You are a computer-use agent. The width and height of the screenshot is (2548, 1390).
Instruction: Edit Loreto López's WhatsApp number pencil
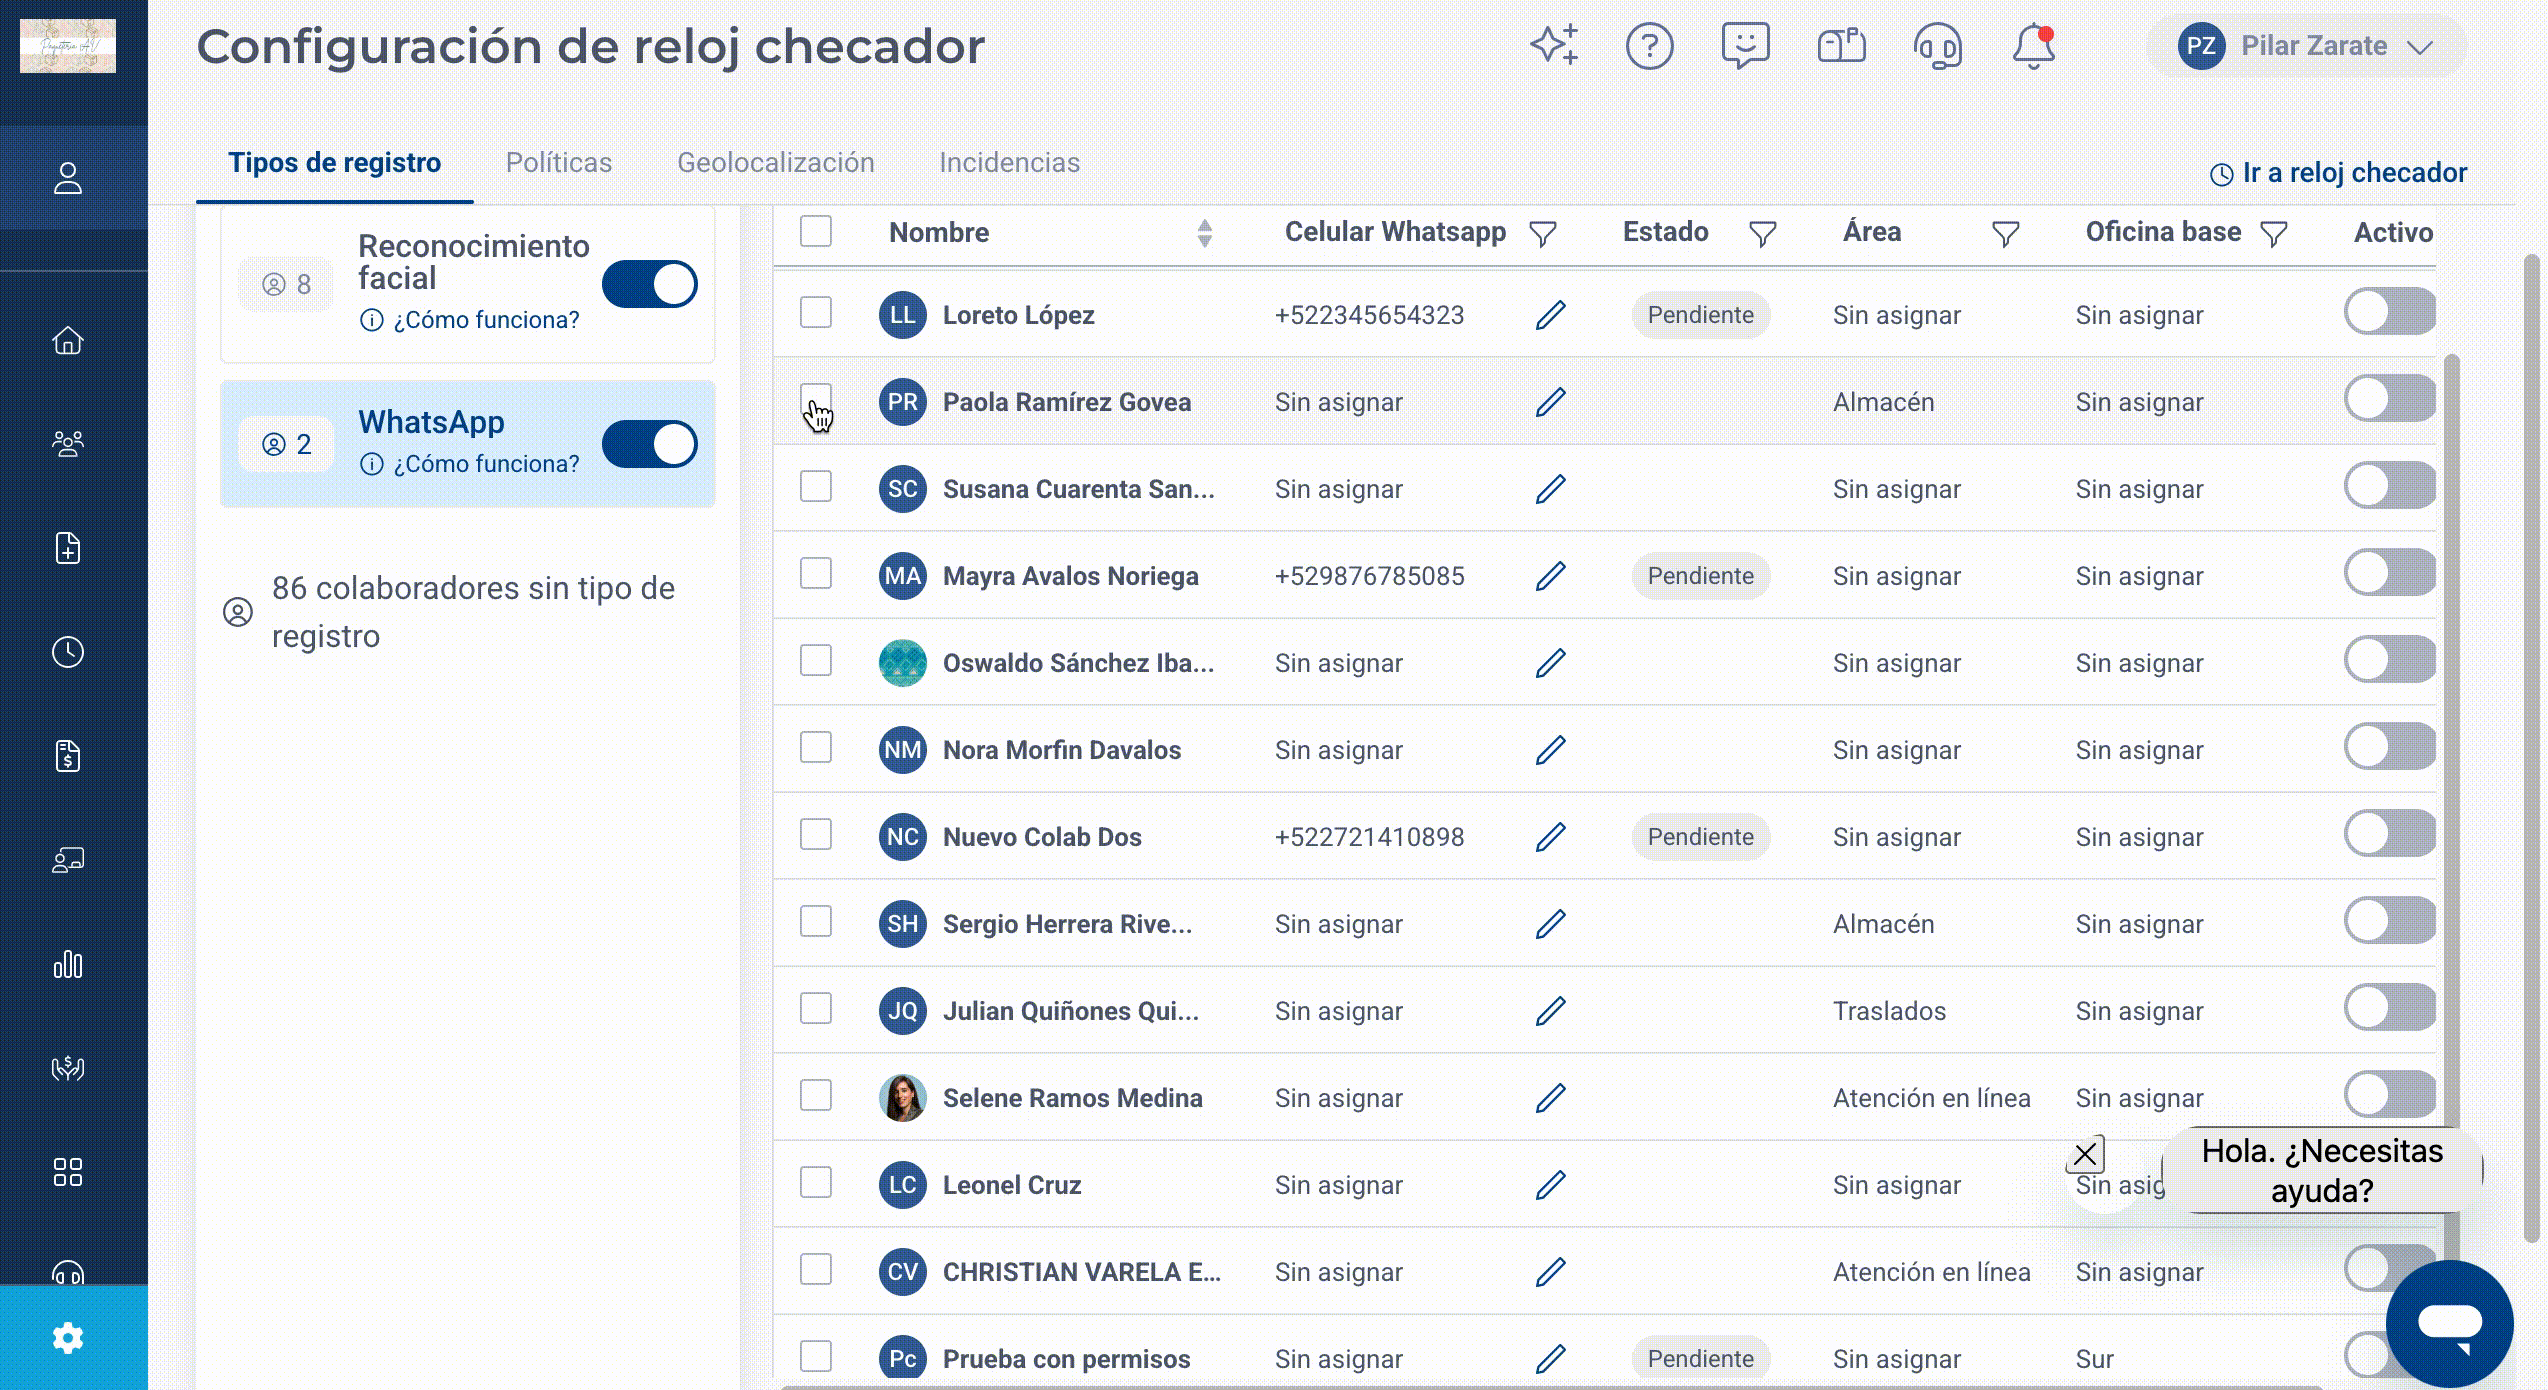[1550, 315]
